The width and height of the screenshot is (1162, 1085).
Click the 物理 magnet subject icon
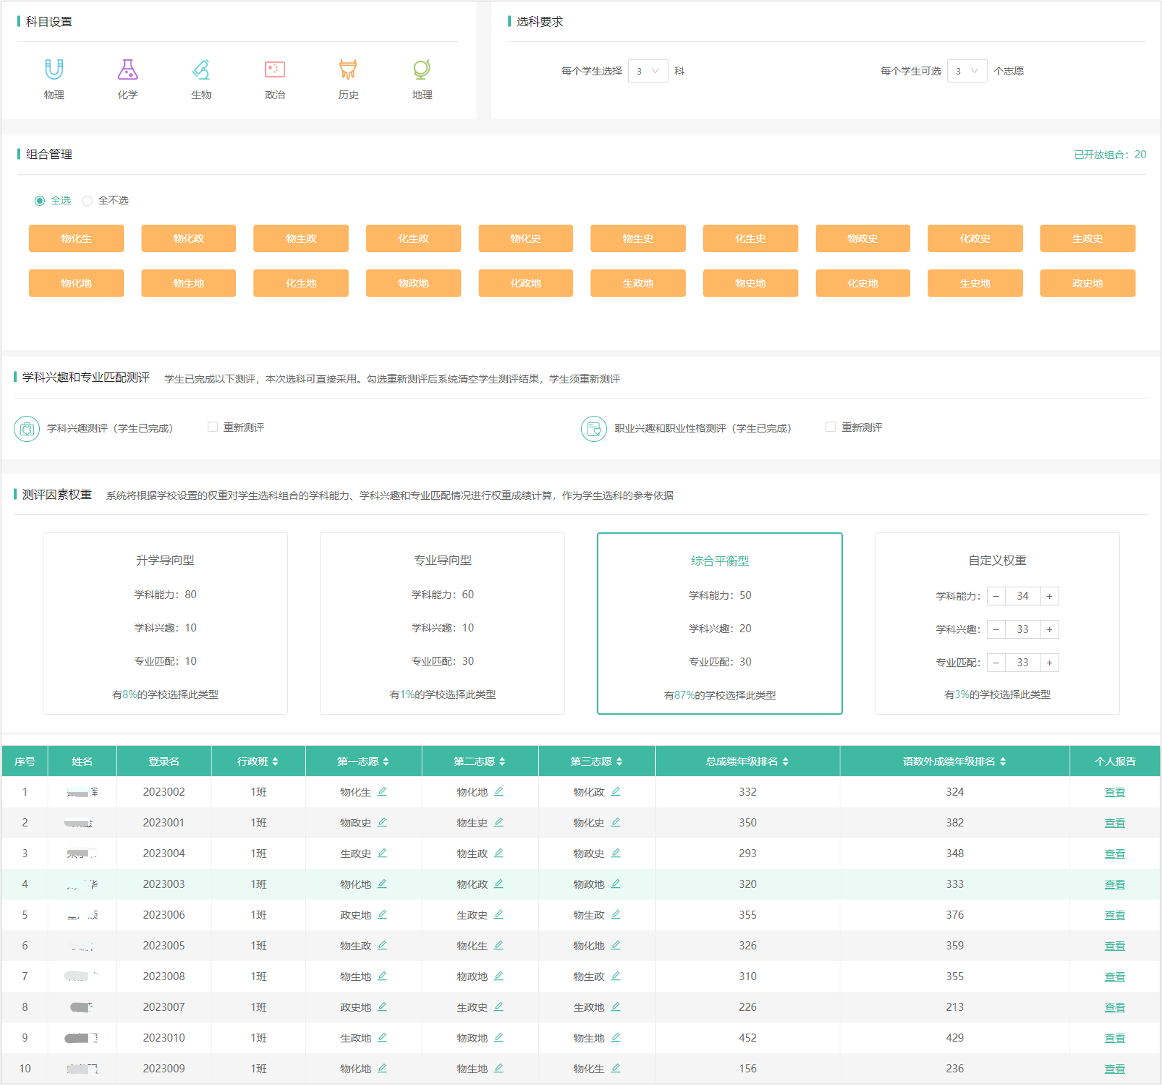[x=54, y=70]
